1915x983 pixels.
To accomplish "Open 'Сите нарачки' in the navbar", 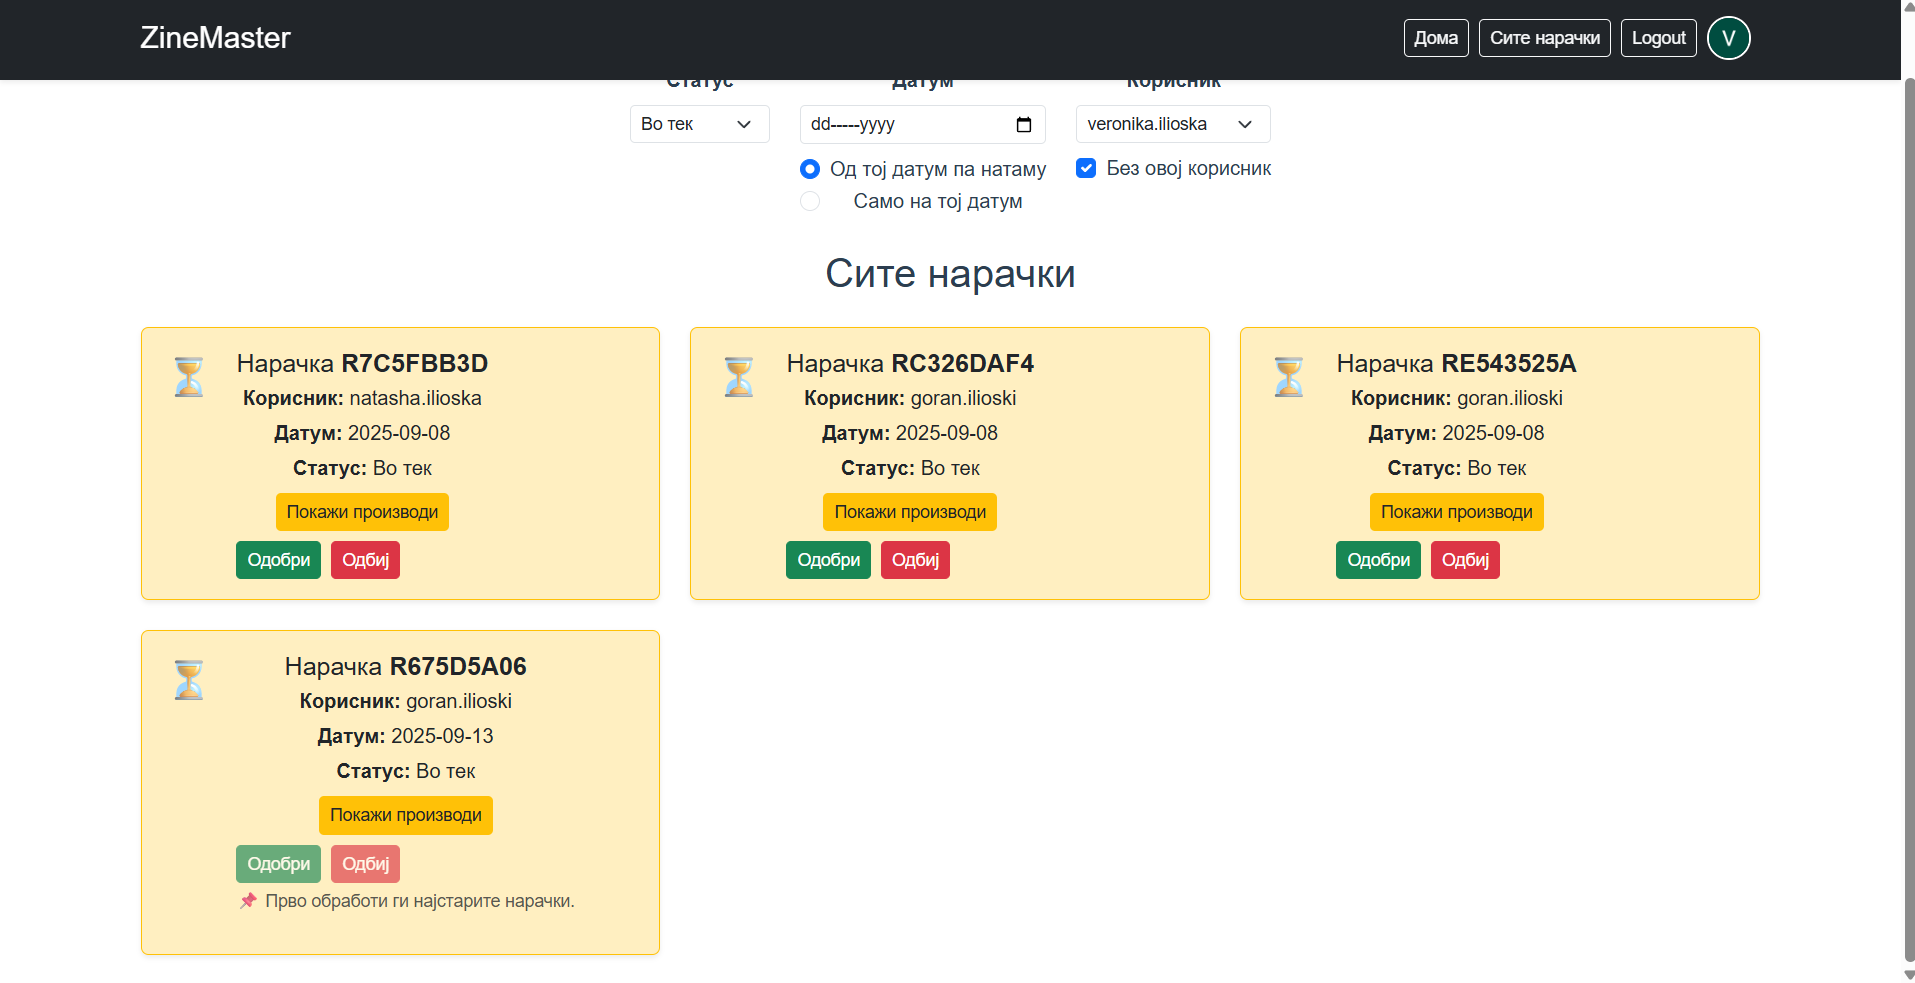I will point(1544,38).
